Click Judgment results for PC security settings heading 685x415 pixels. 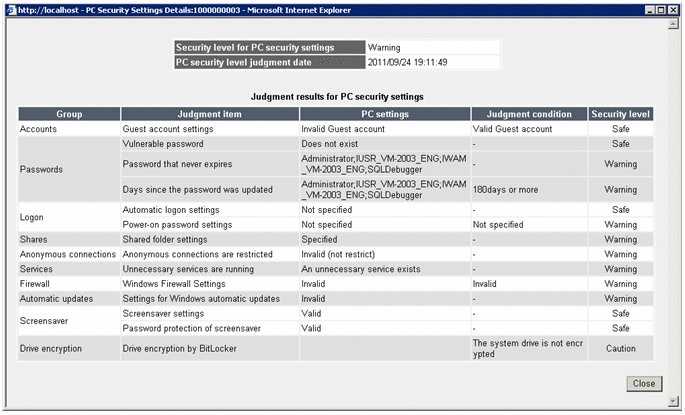pyautogui.click(x=337, y=97)
